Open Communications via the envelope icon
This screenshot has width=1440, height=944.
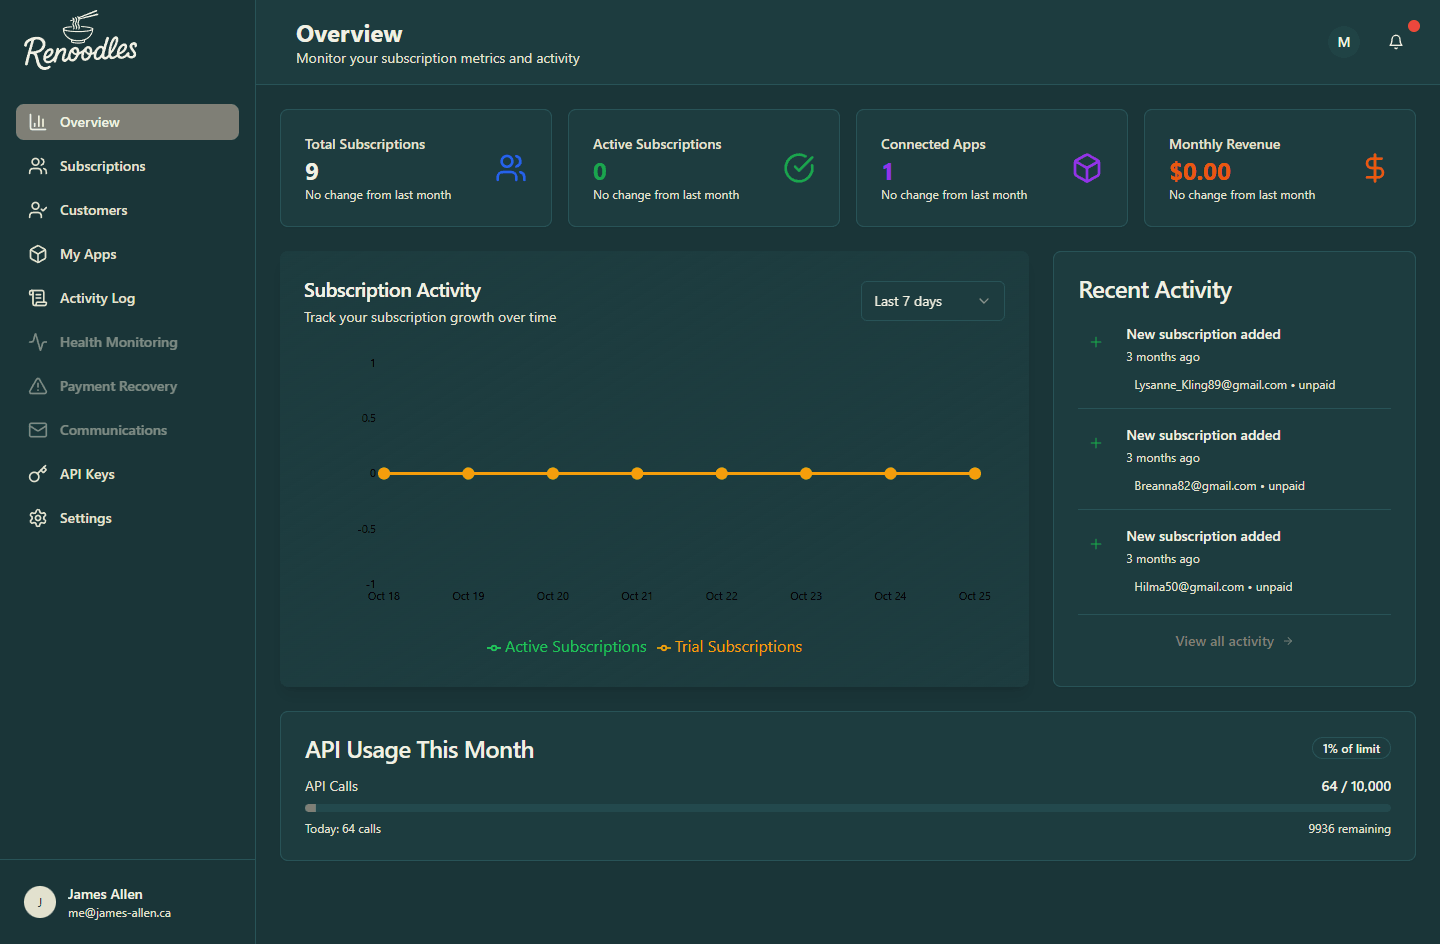pos(37,430)
